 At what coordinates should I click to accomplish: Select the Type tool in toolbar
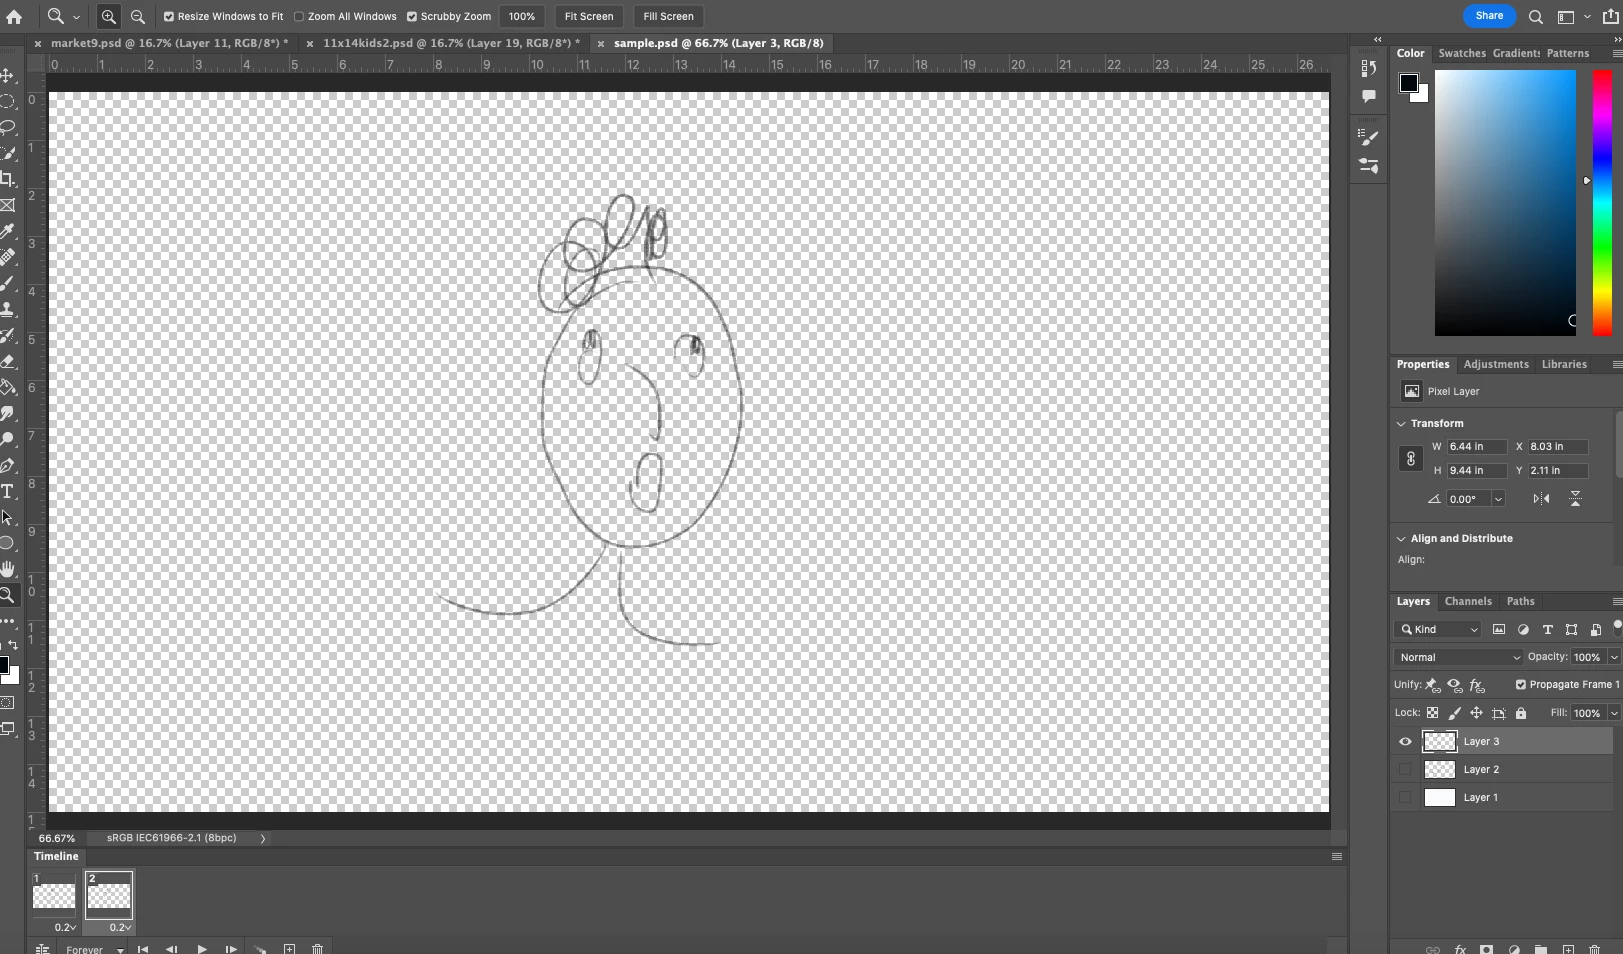pos(7,491)
